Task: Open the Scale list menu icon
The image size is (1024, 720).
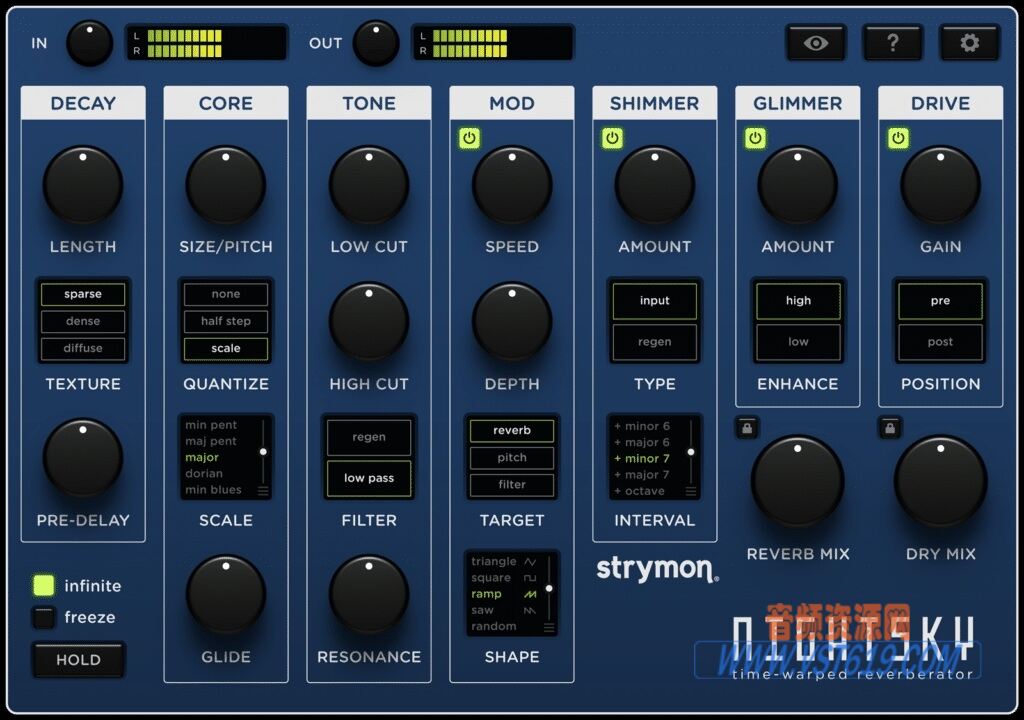Action: coord(263,490)
